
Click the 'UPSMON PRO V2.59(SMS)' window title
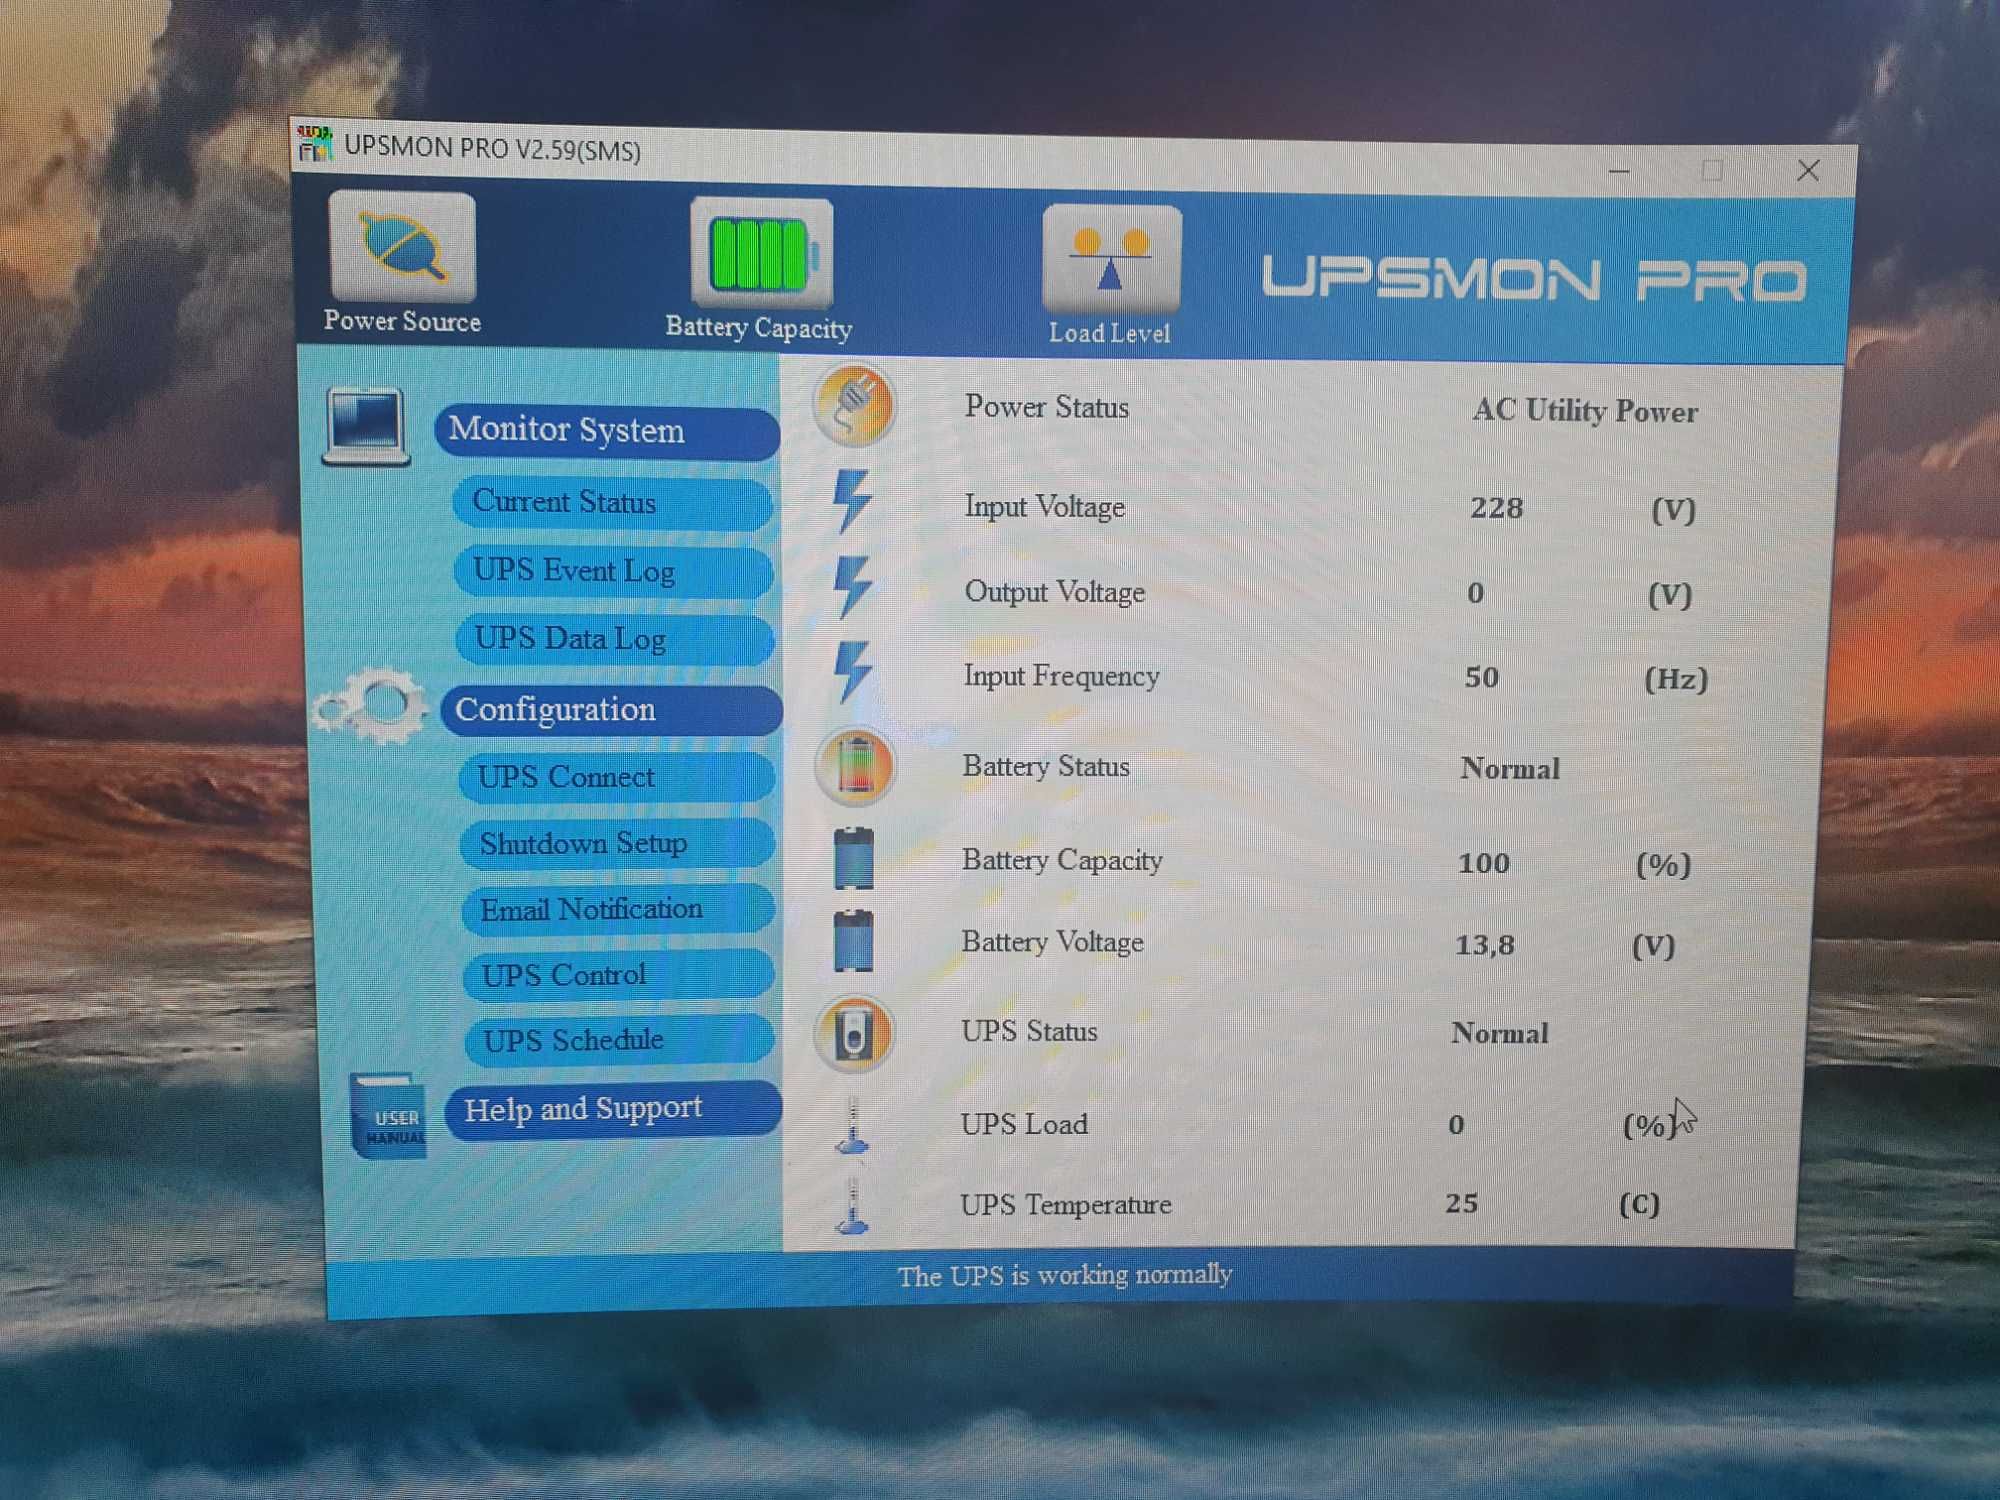point(492,149)
